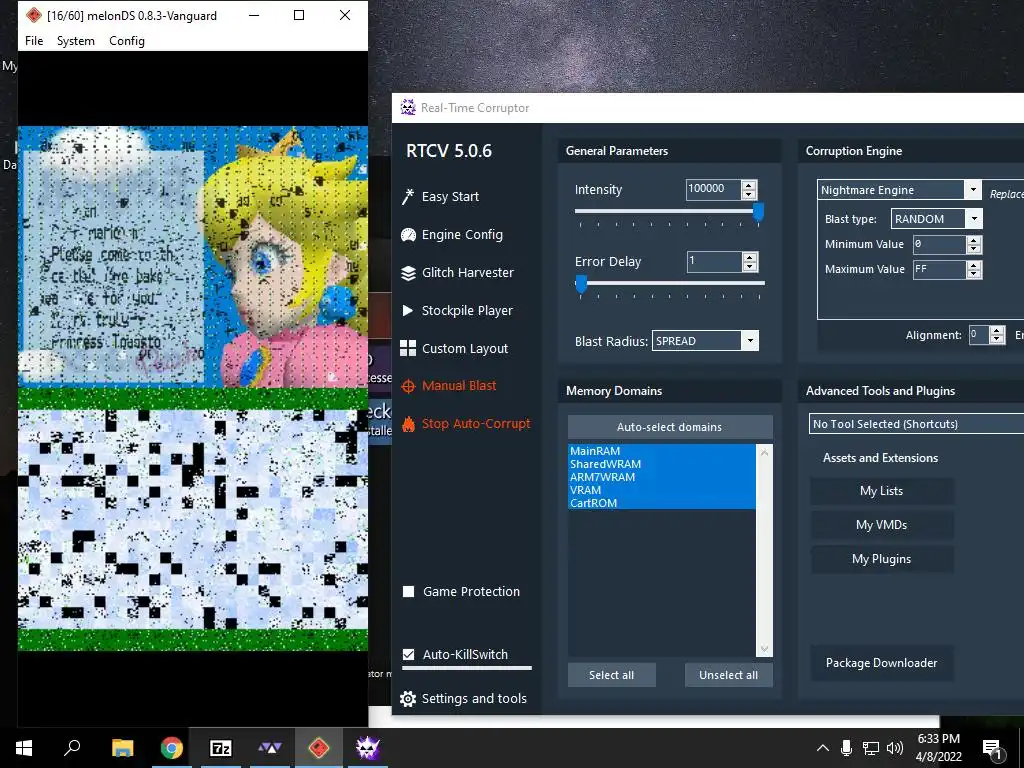Go to Easy Start section
Image resolution: width=1024 pixels, height=768 pixels.
pyautogui.click(x=451, y=197)
